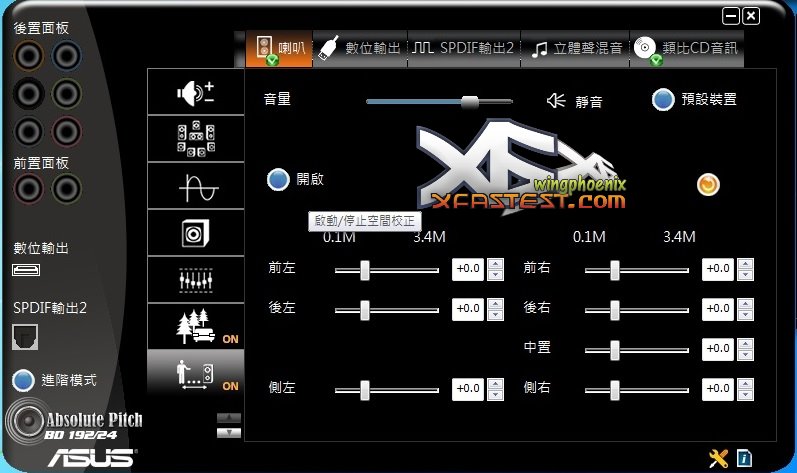Open the environment effects page with trees icon

(196, 327)
